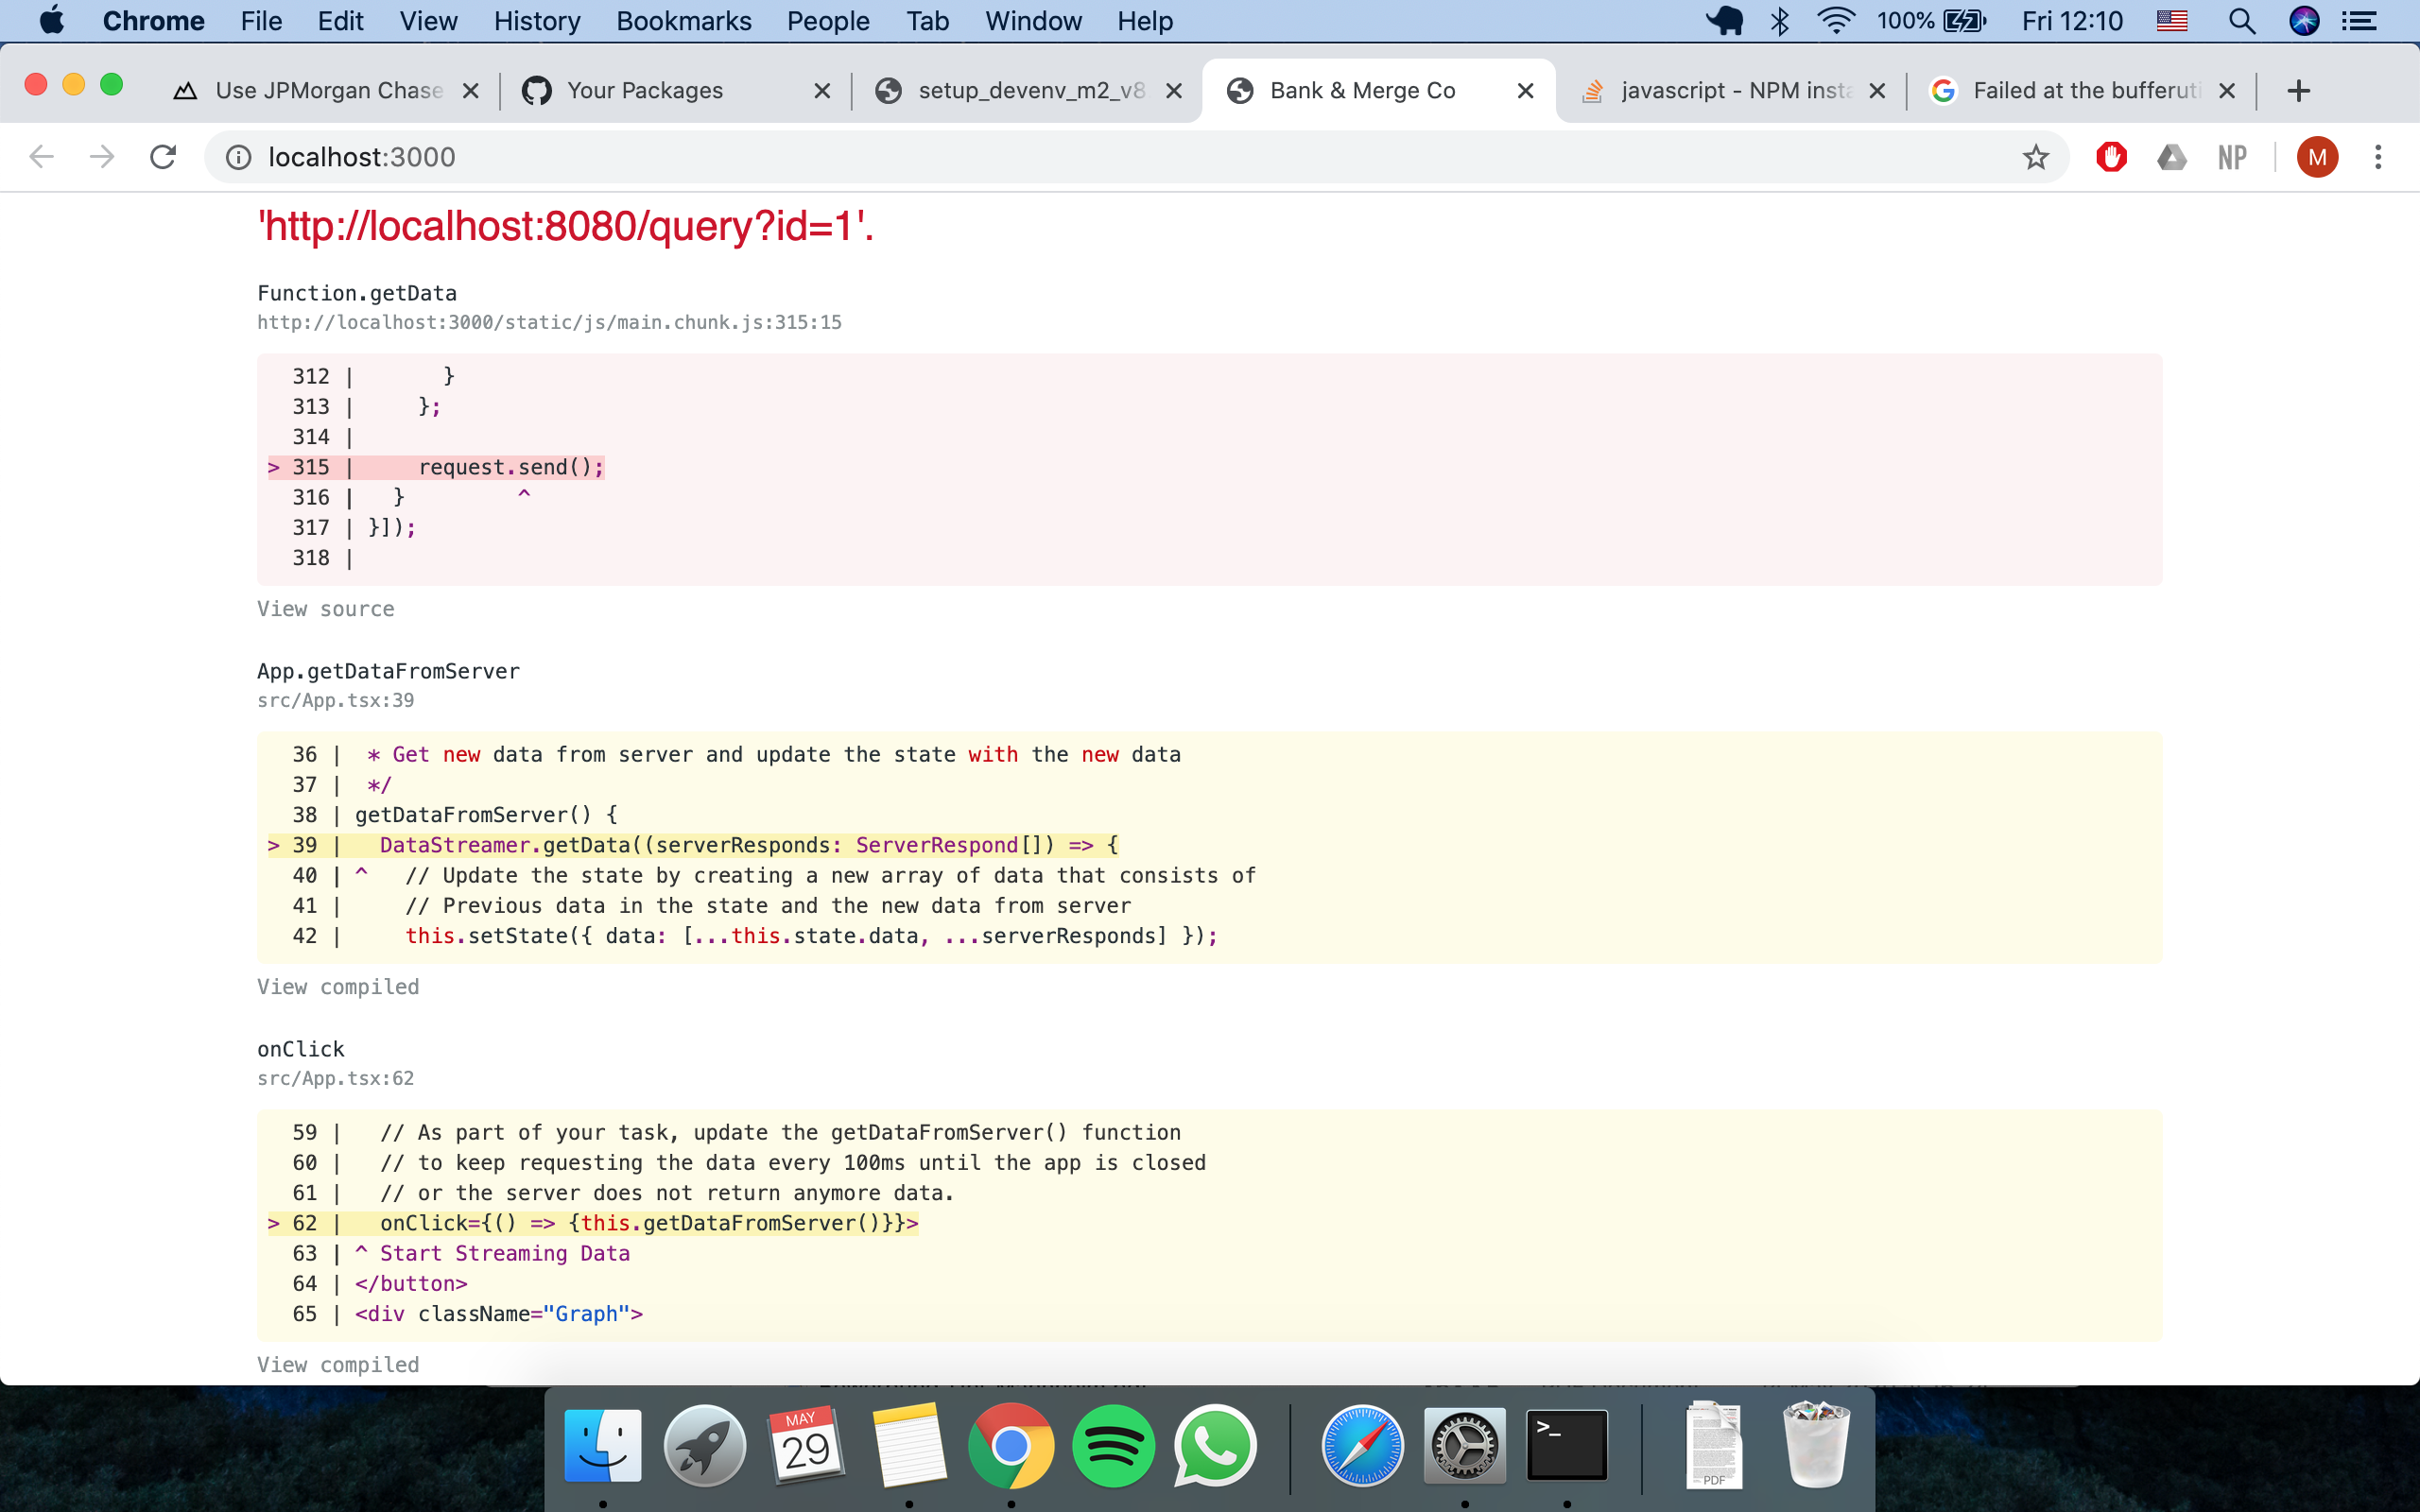Open Chrome's three-dot customize menu
This screenshot has height=1512, width=2420.
click(x=2378, y=157)
